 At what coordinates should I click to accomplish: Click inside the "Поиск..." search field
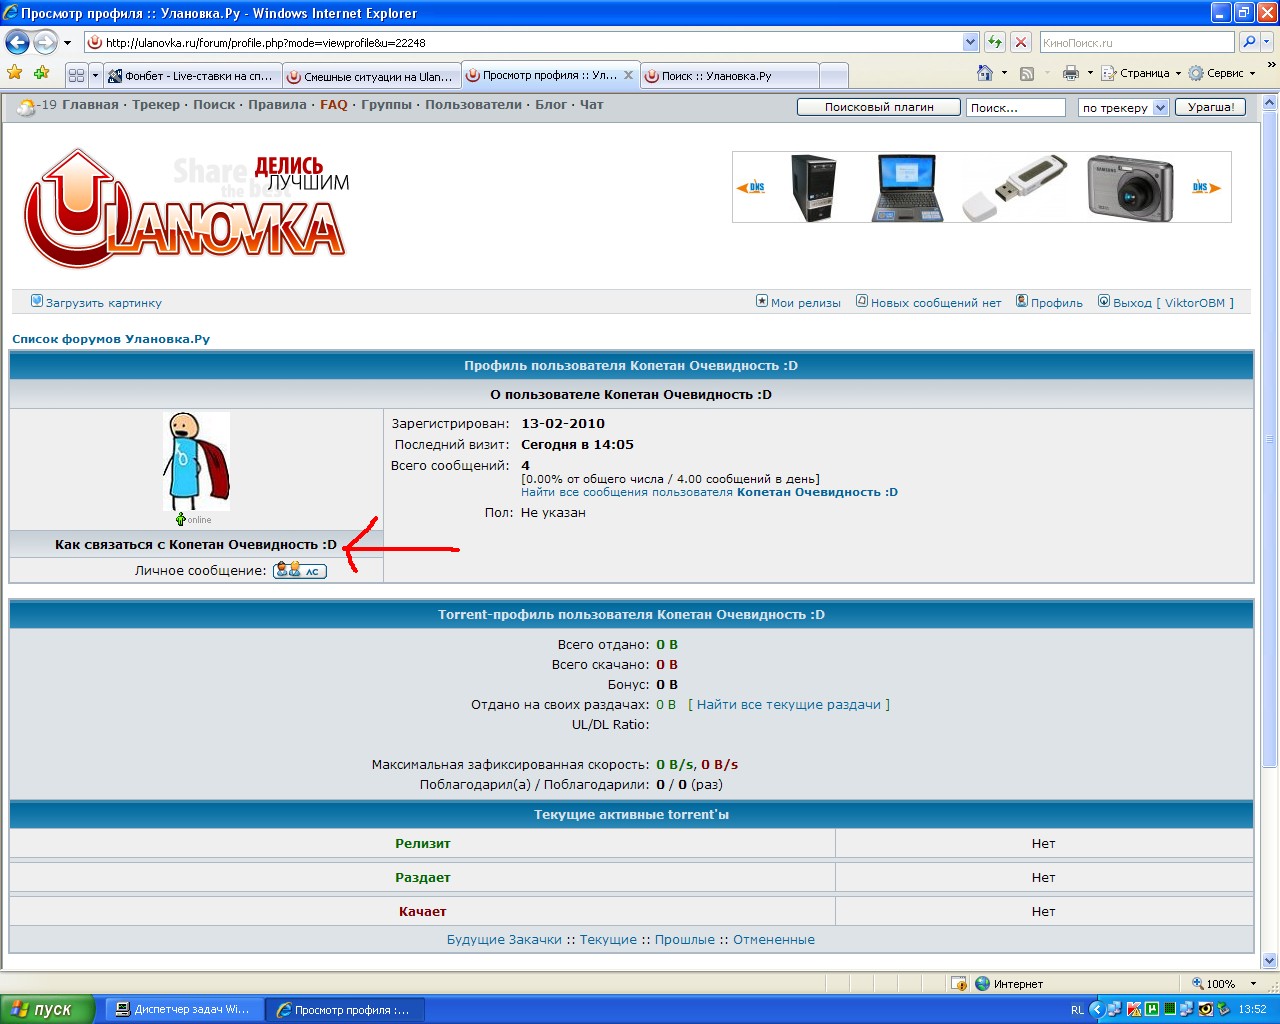pyautogui.click(x=1016, y=107)
